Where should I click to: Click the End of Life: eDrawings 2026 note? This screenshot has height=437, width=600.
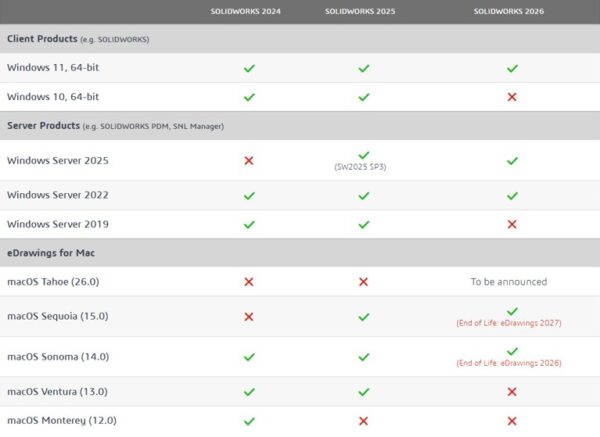(x=509, y=363)
